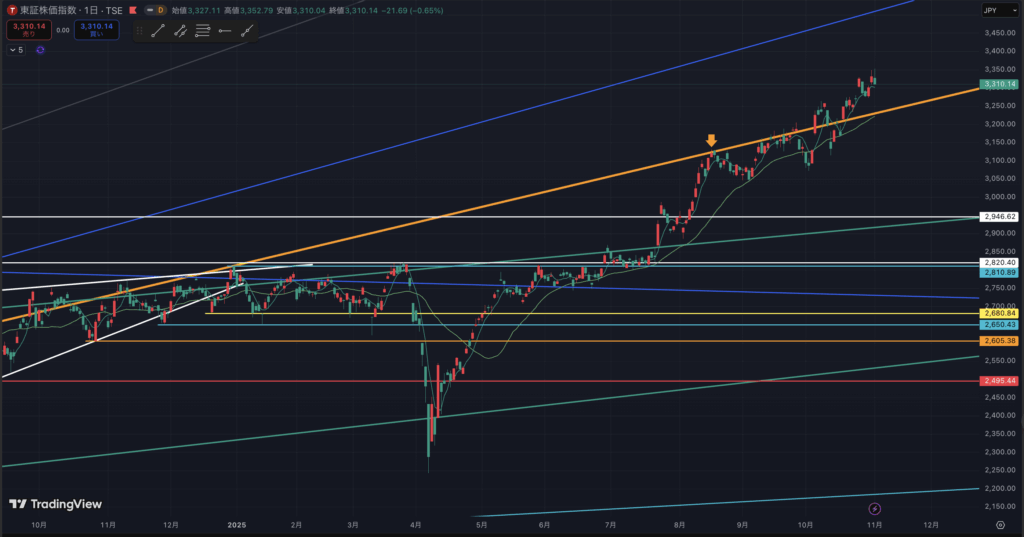The image size is (1024, 537).
Task: Select the trend line drawing tool
Action: tap(158, 31)
